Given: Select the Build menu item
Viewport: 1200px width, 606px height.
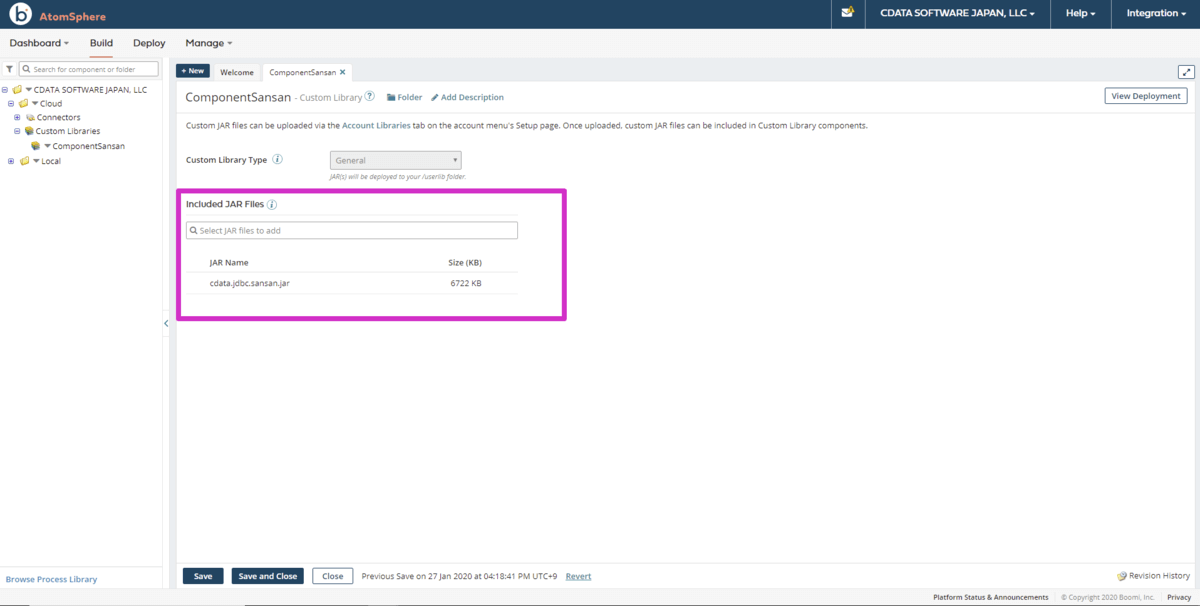Looking at the screenshot, I should pyautogui.click(x=101, y=43).
